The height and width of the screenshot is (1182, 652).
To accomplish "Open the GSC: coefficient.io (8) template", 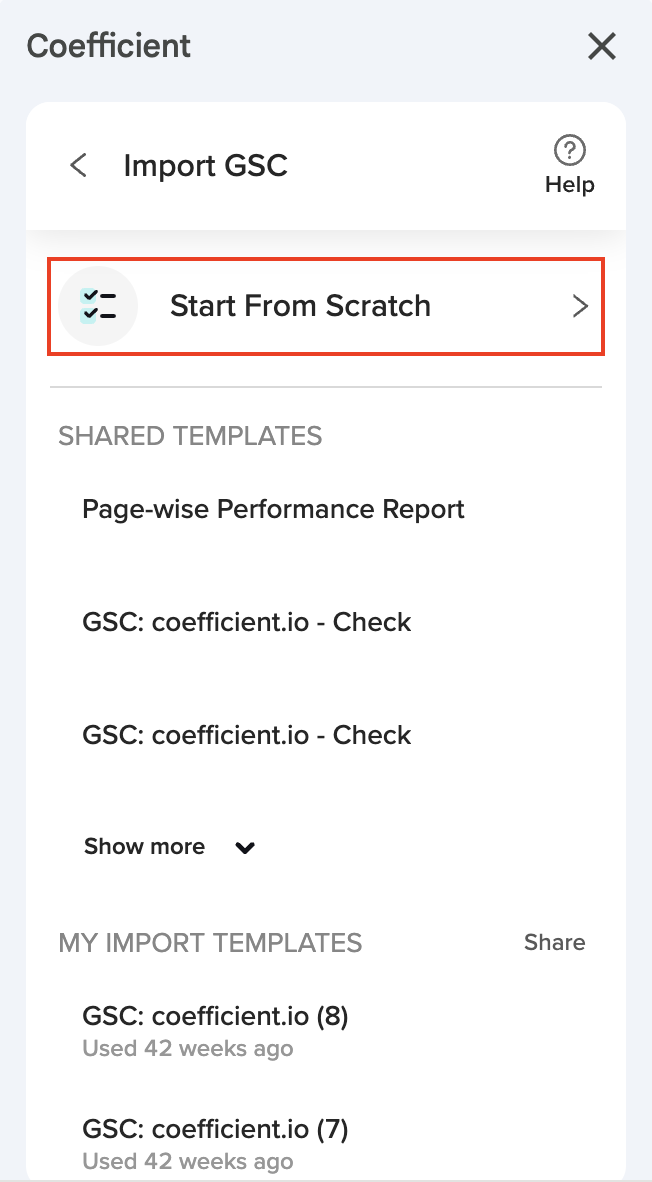I will pos(215,1017).
